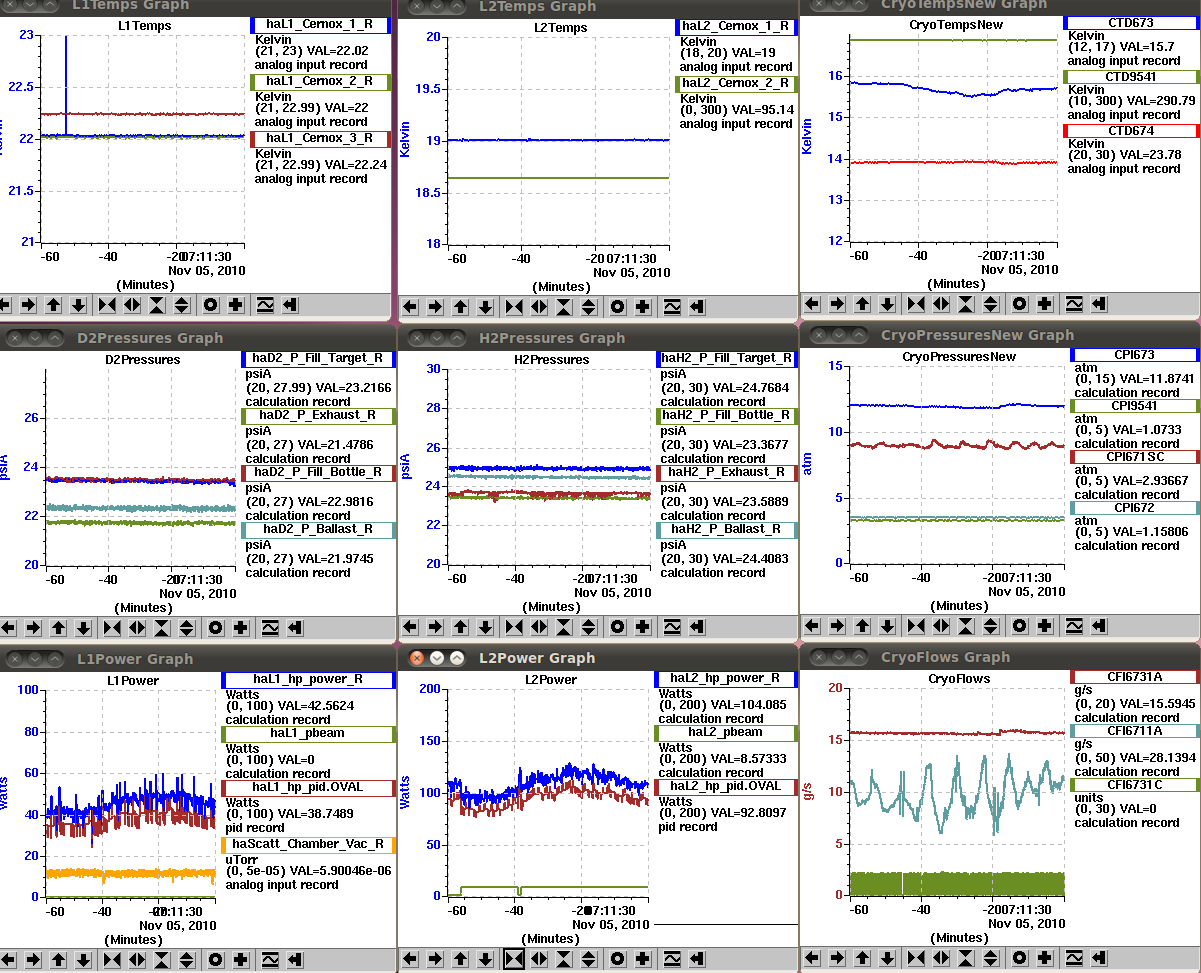Viewport: 1201px width, 973px height.
Task: Zoom in vertically on L1Temps graph
Action: (x=157, y=305)
